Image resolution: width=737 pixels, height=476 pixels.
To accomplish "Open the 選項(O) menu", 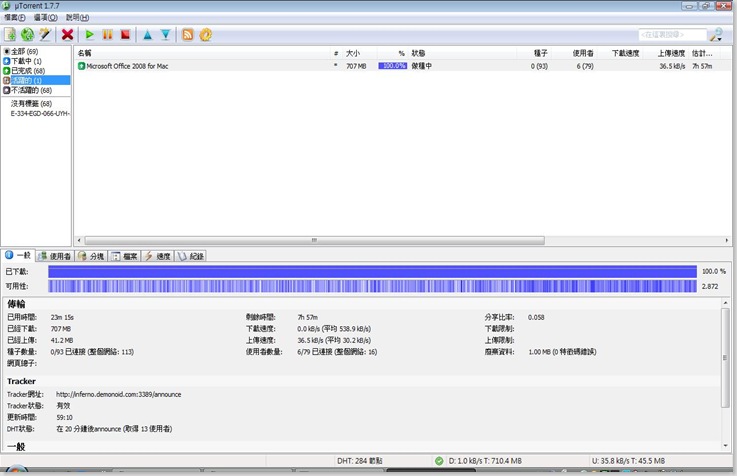I will 46,17.
